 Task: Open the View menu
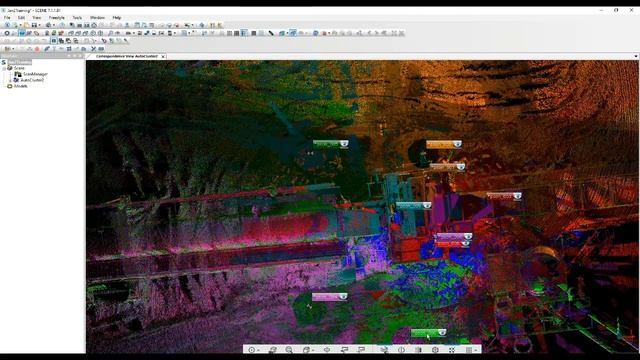coord(37,18)
